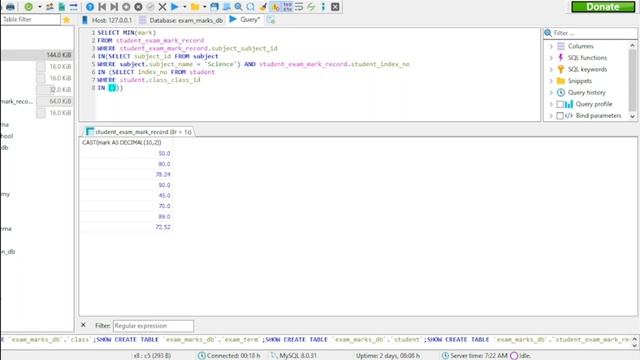Open the dropdown arrow beside the folder icon
The image size is (640, 360).
204,7
